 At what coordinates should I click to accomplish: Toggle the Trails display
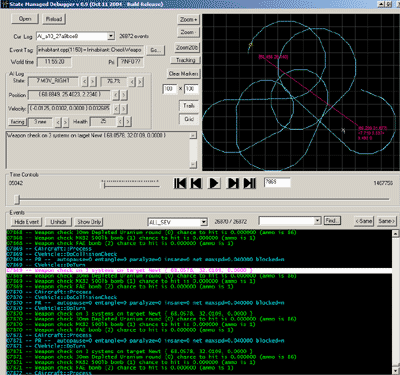[189, 106]
